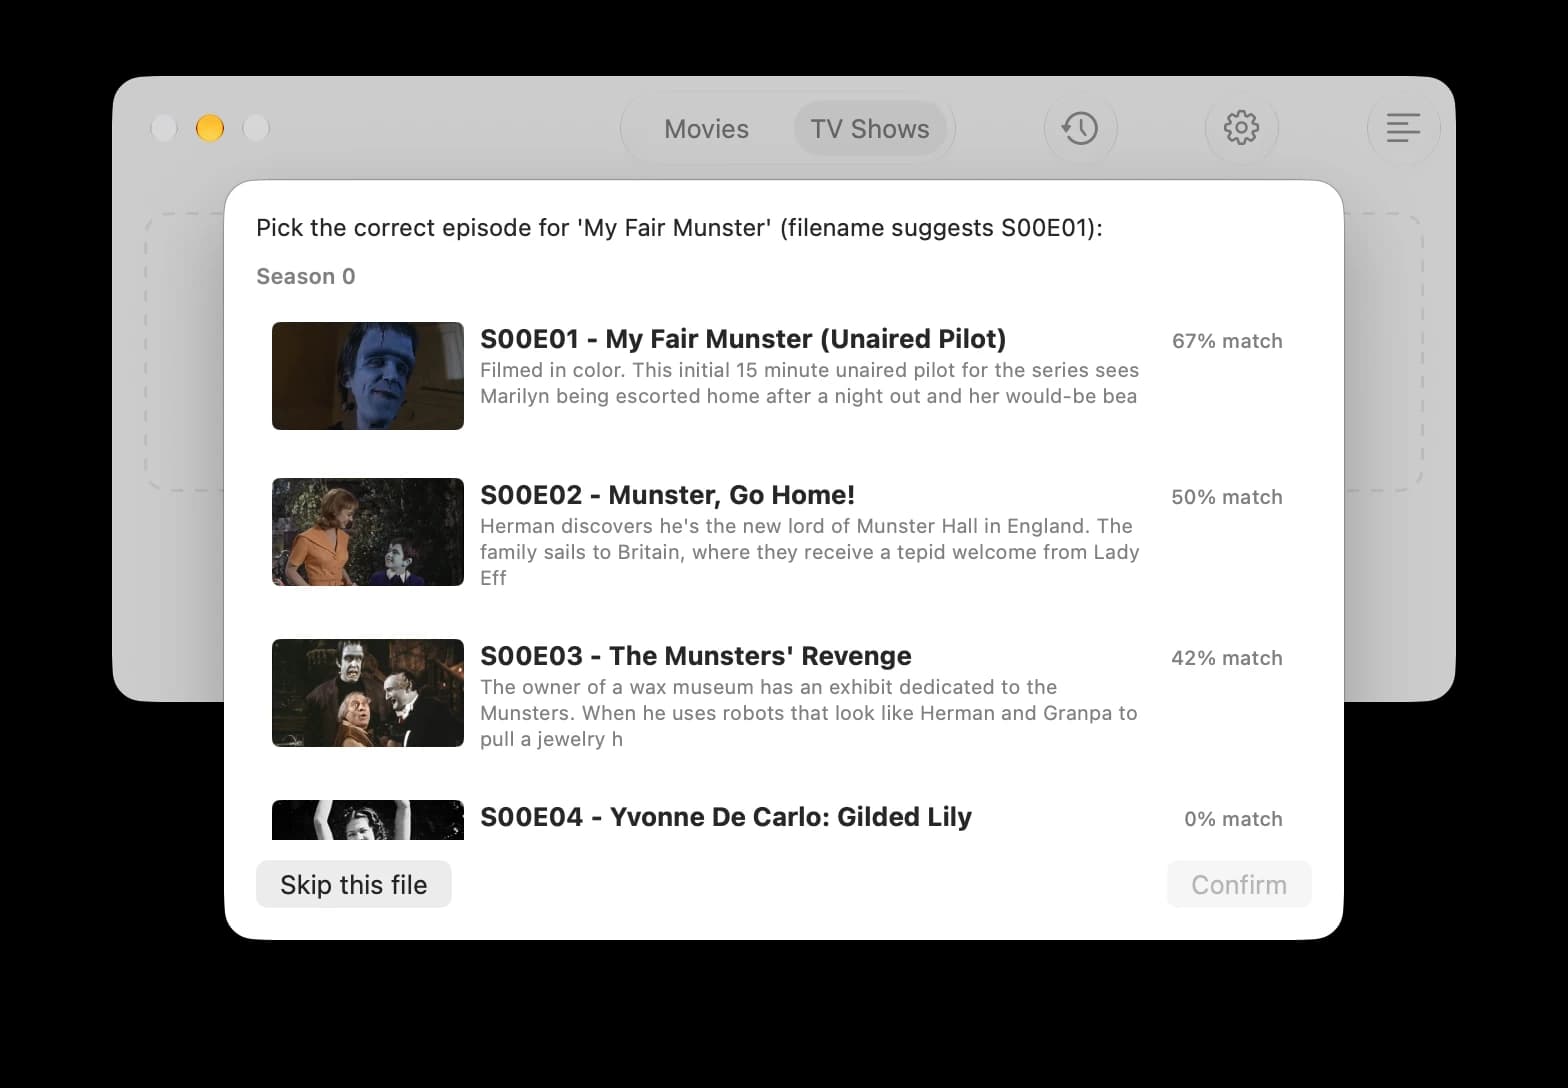1568x1088 pixels.
Task: Select the Yvonne De Carlo episode thumbnail
Action: point(368,820)
